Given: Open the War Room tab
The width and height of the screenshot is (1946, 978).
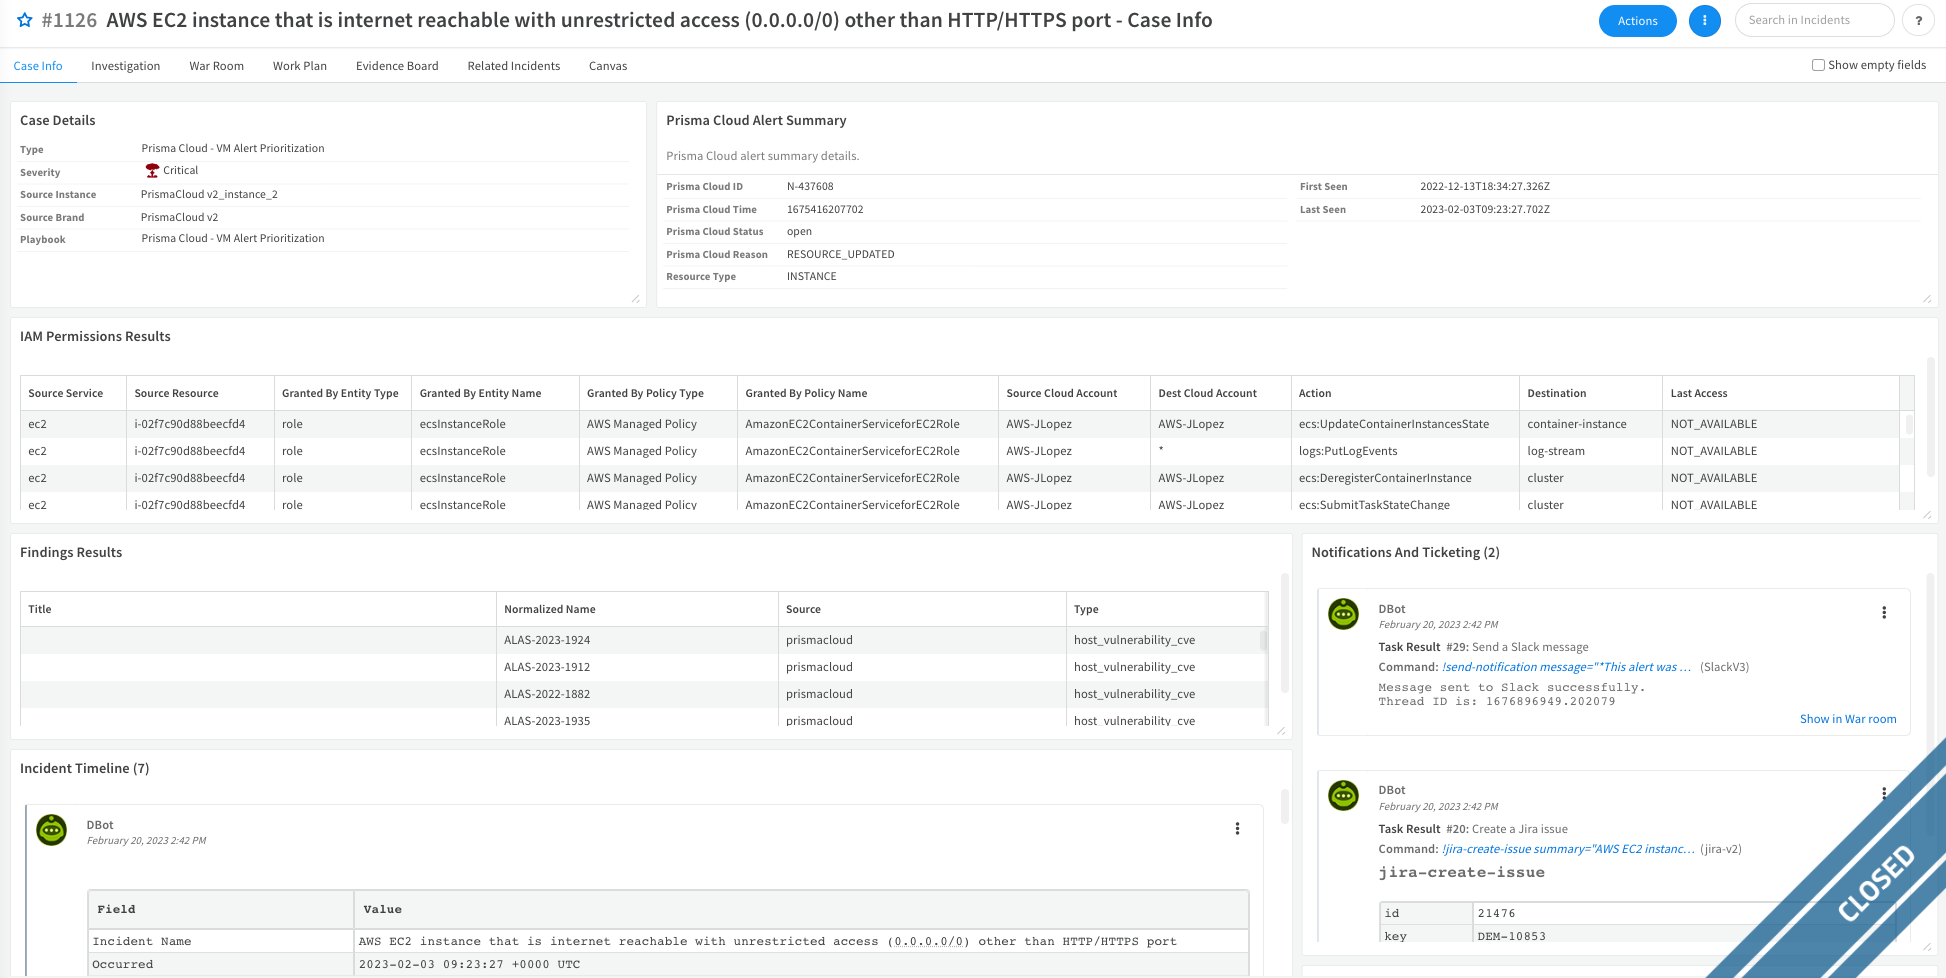Looking at the screenshot, I should pos(216,66).
